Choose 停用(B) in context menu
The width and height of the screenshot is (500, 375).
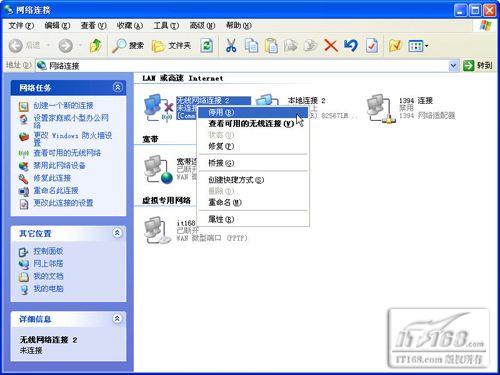pos(253,112)
